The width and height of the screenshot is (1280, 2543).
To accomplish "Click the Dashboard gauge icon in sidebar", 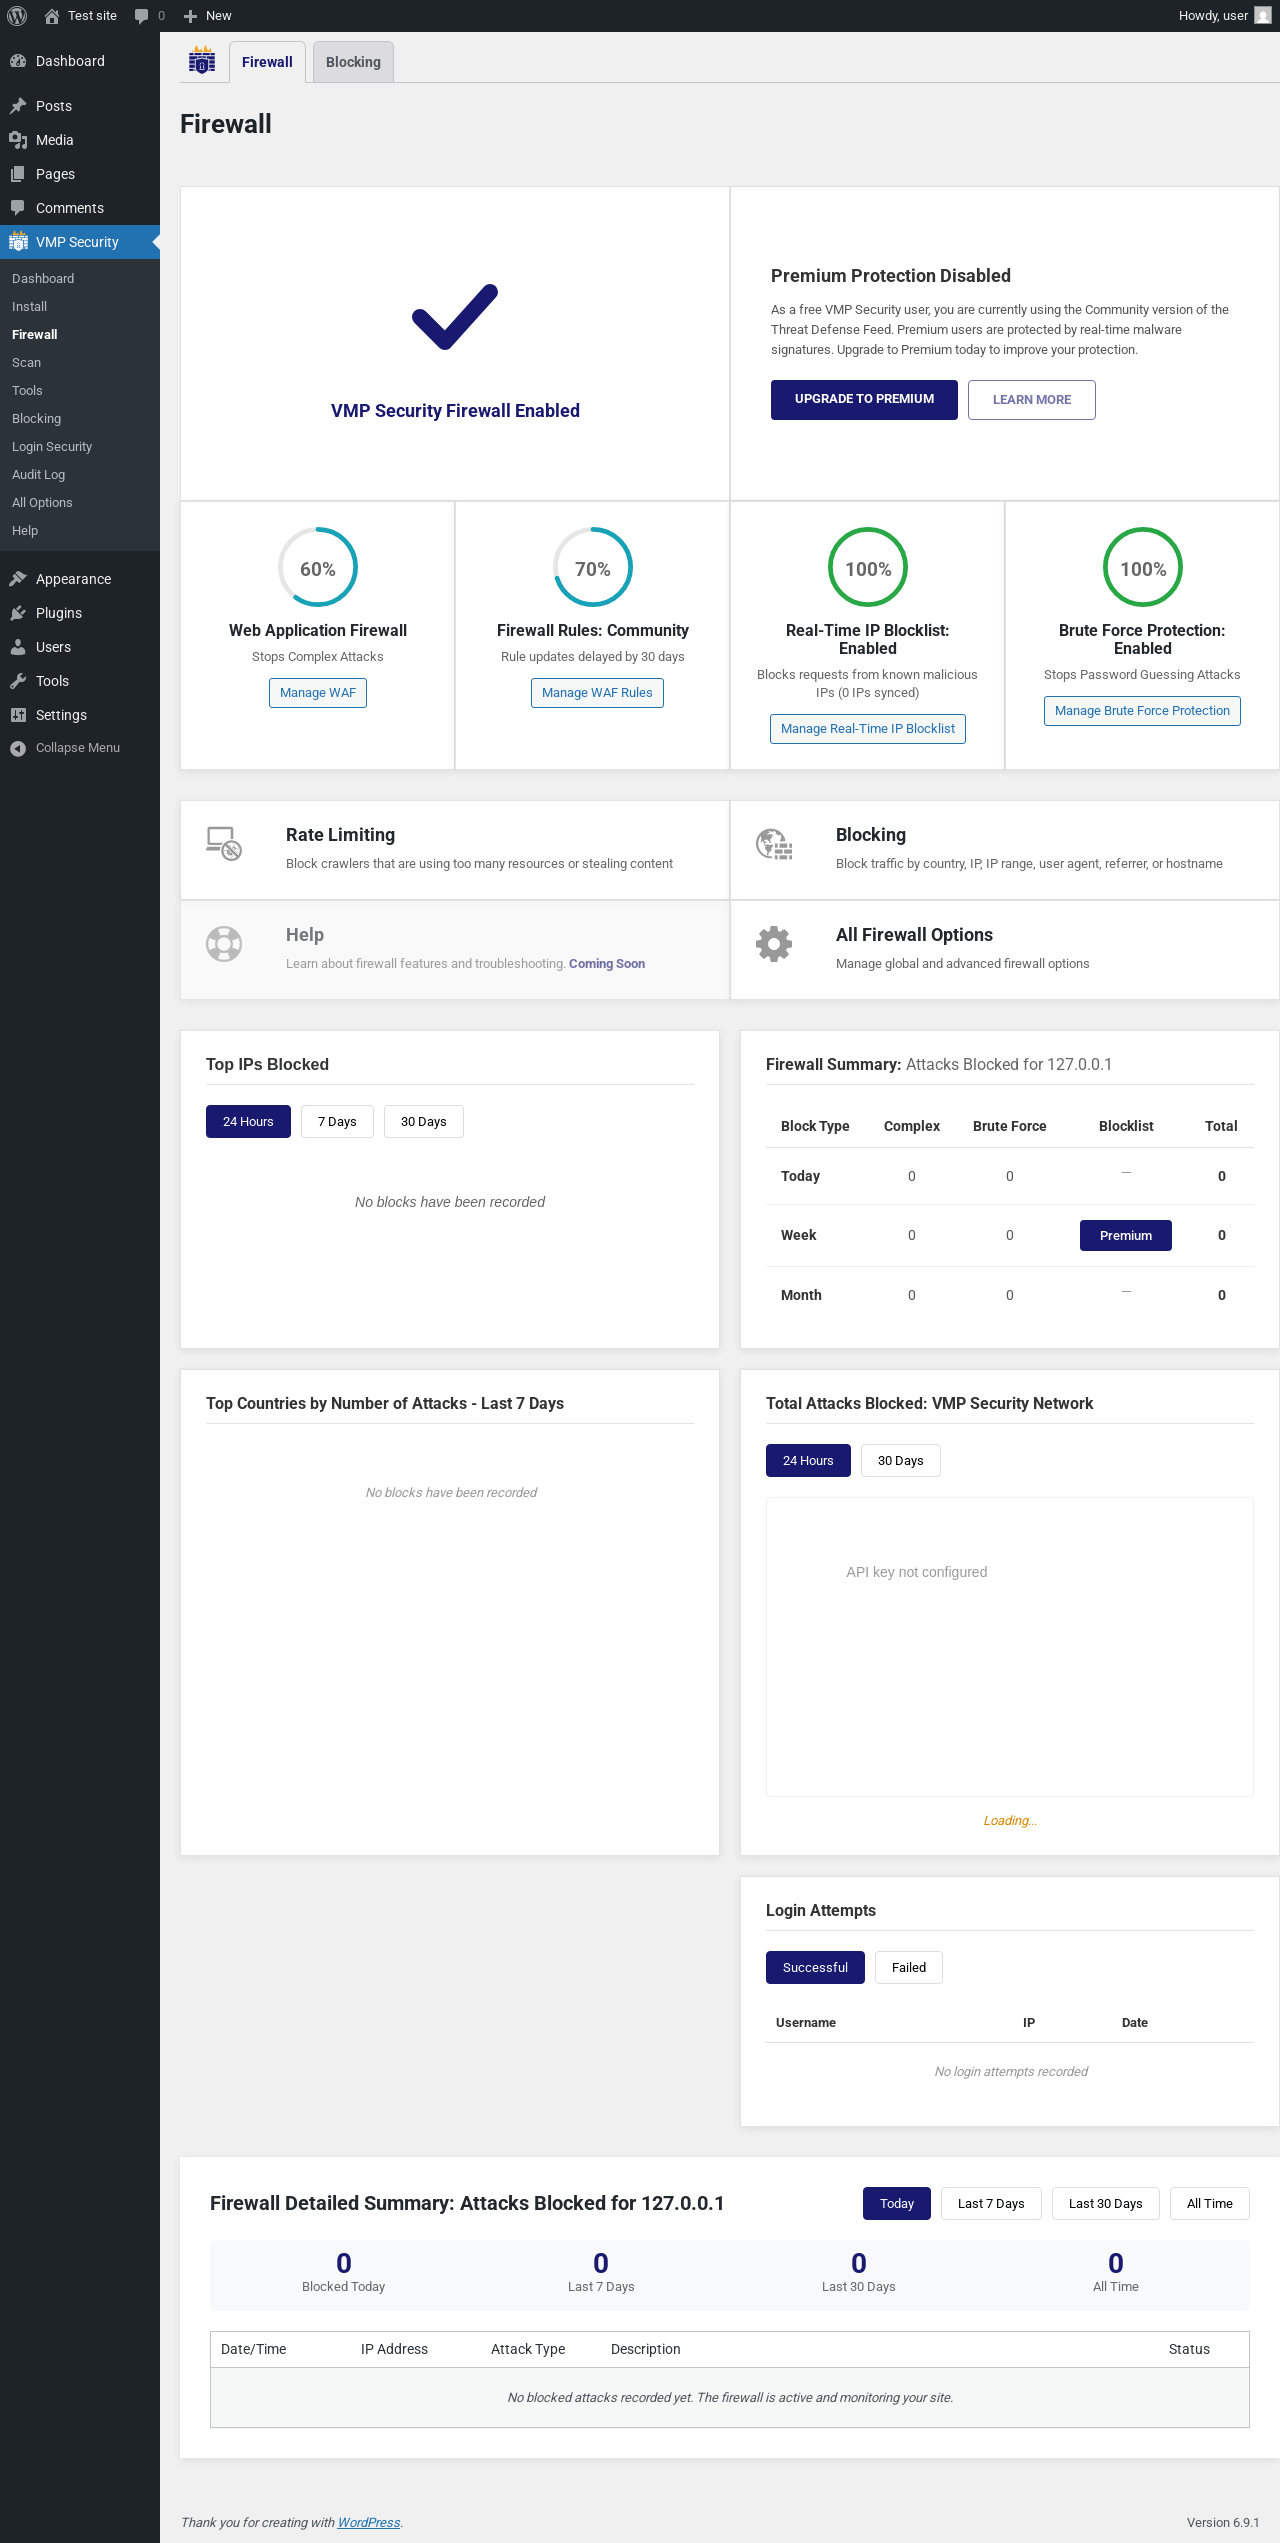I will tap(18, 61).
